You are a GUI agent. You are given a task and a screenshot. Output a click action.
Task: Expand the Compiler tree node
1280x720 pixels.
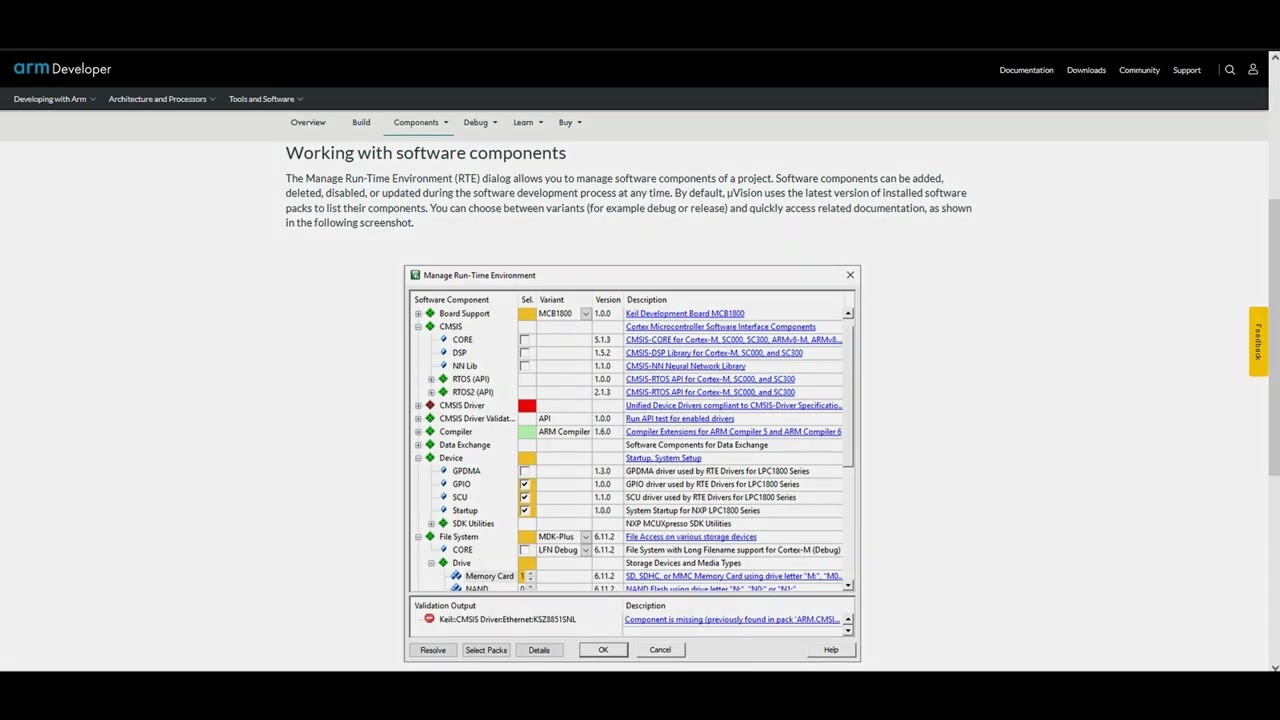418,432
